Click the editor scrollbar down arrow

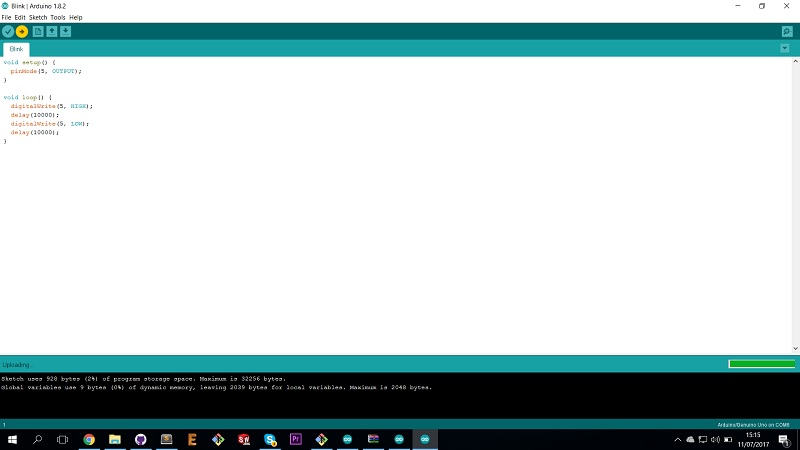pos(795,348)
